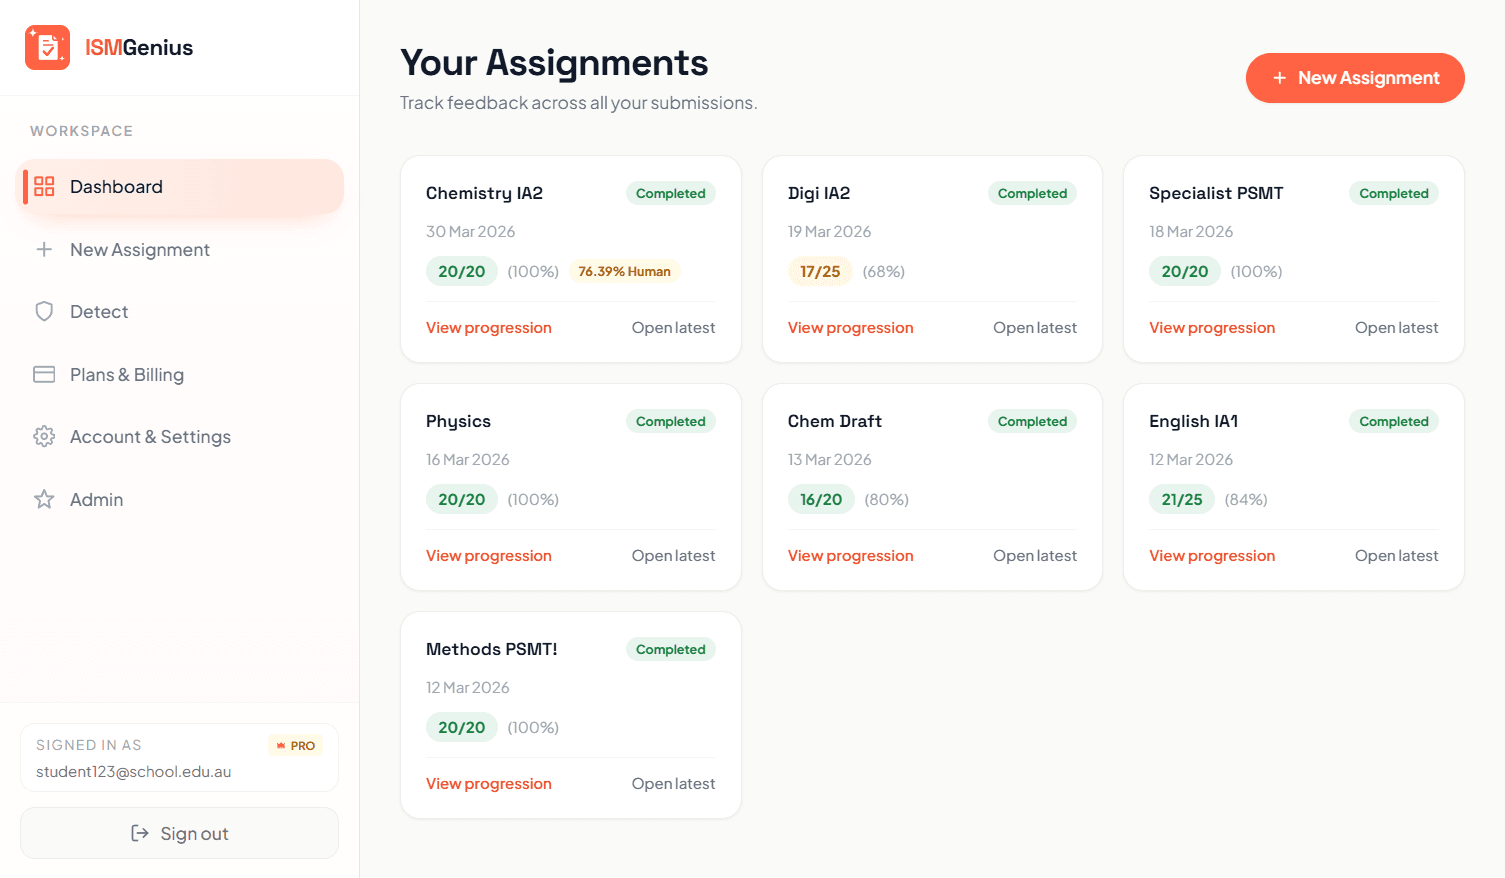Screen dimensions: 1505x878
Task: Open the Account & Settings gear icon
Action: [44, 436]
